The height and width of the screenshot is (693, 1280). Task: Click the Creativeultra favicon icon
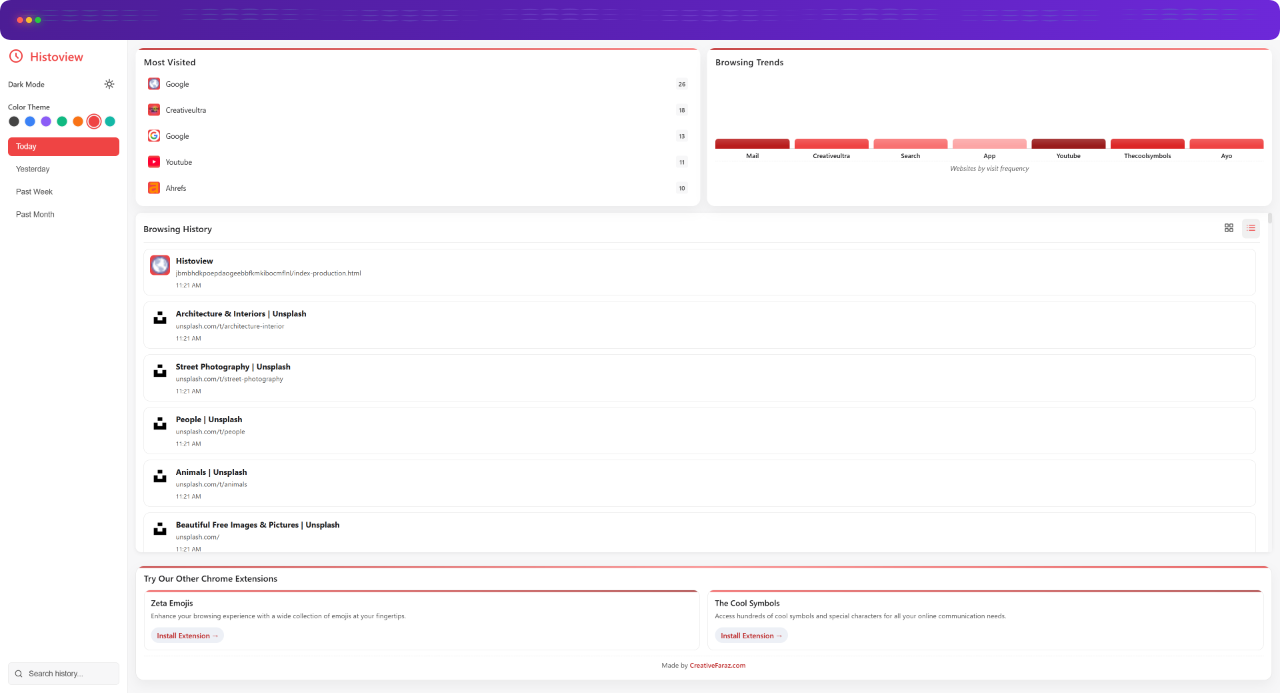click(x=154, y=110)
